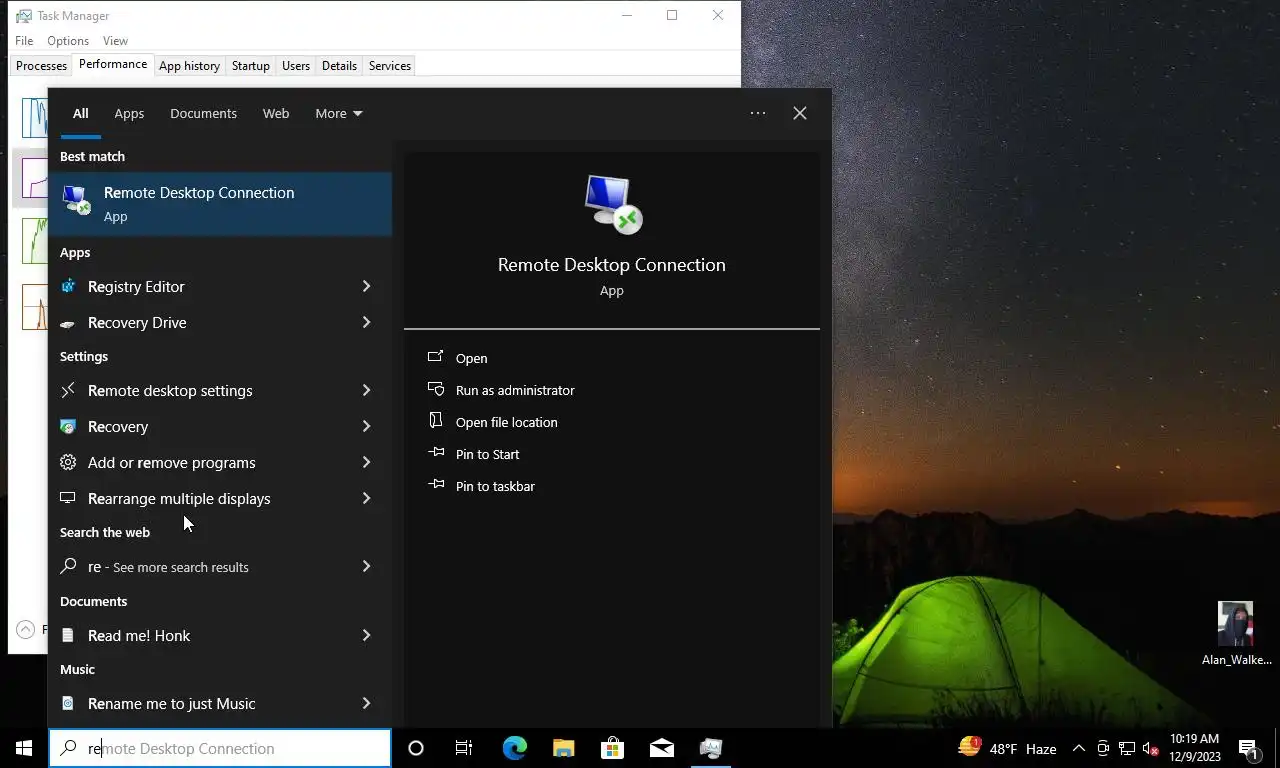Click the Add or remove programs gear icon
This screenshot has width=1280, height=768.
pos(68,462)
